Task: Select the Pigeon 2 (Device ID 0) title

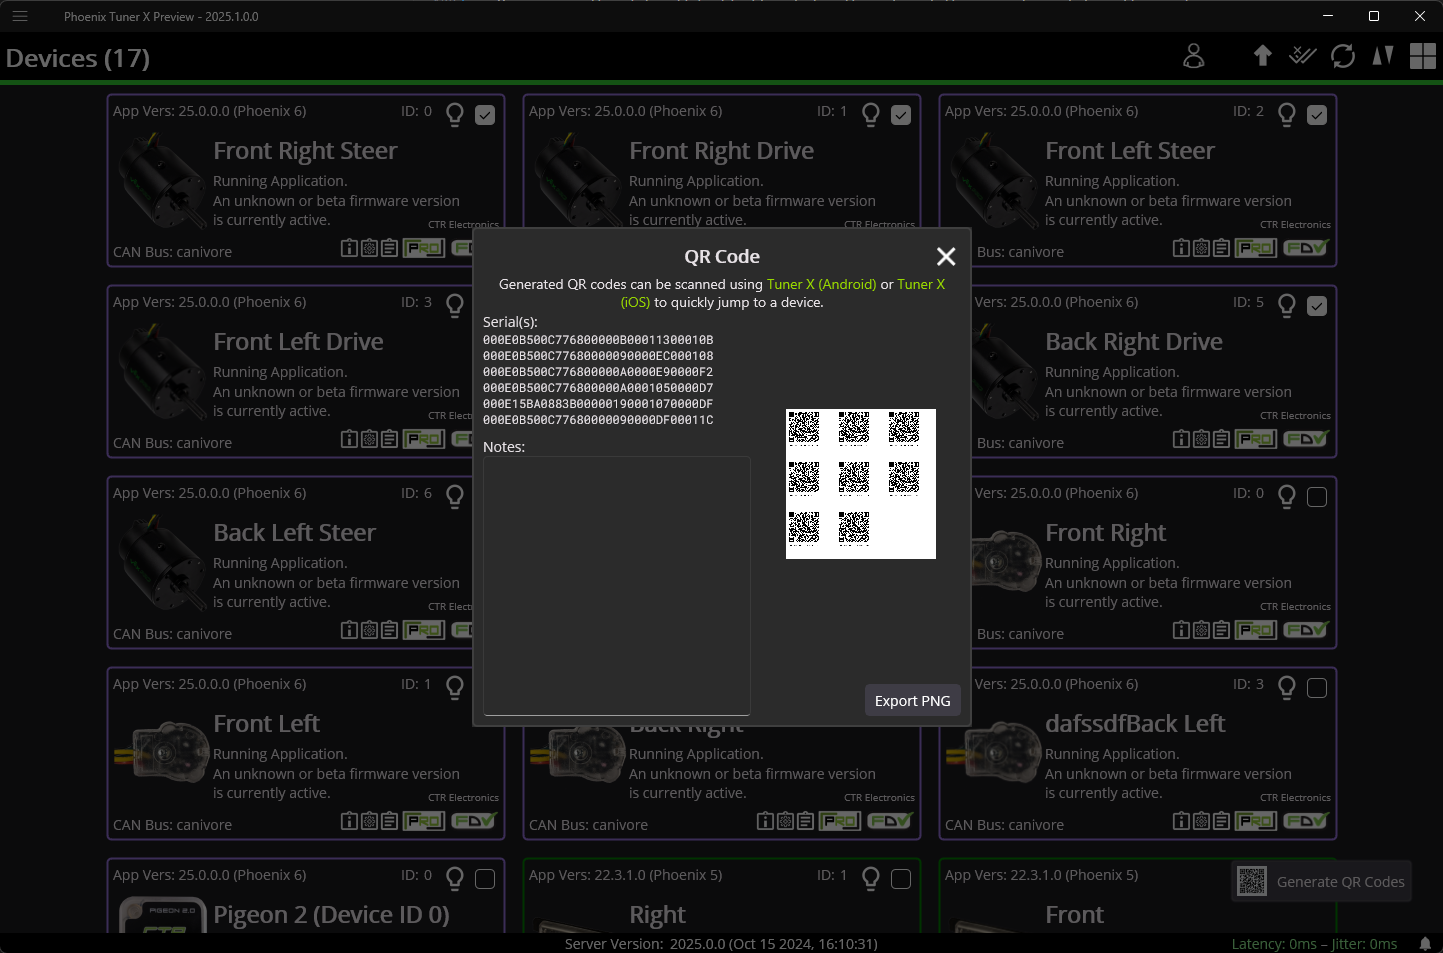Action: coord(331,915)
